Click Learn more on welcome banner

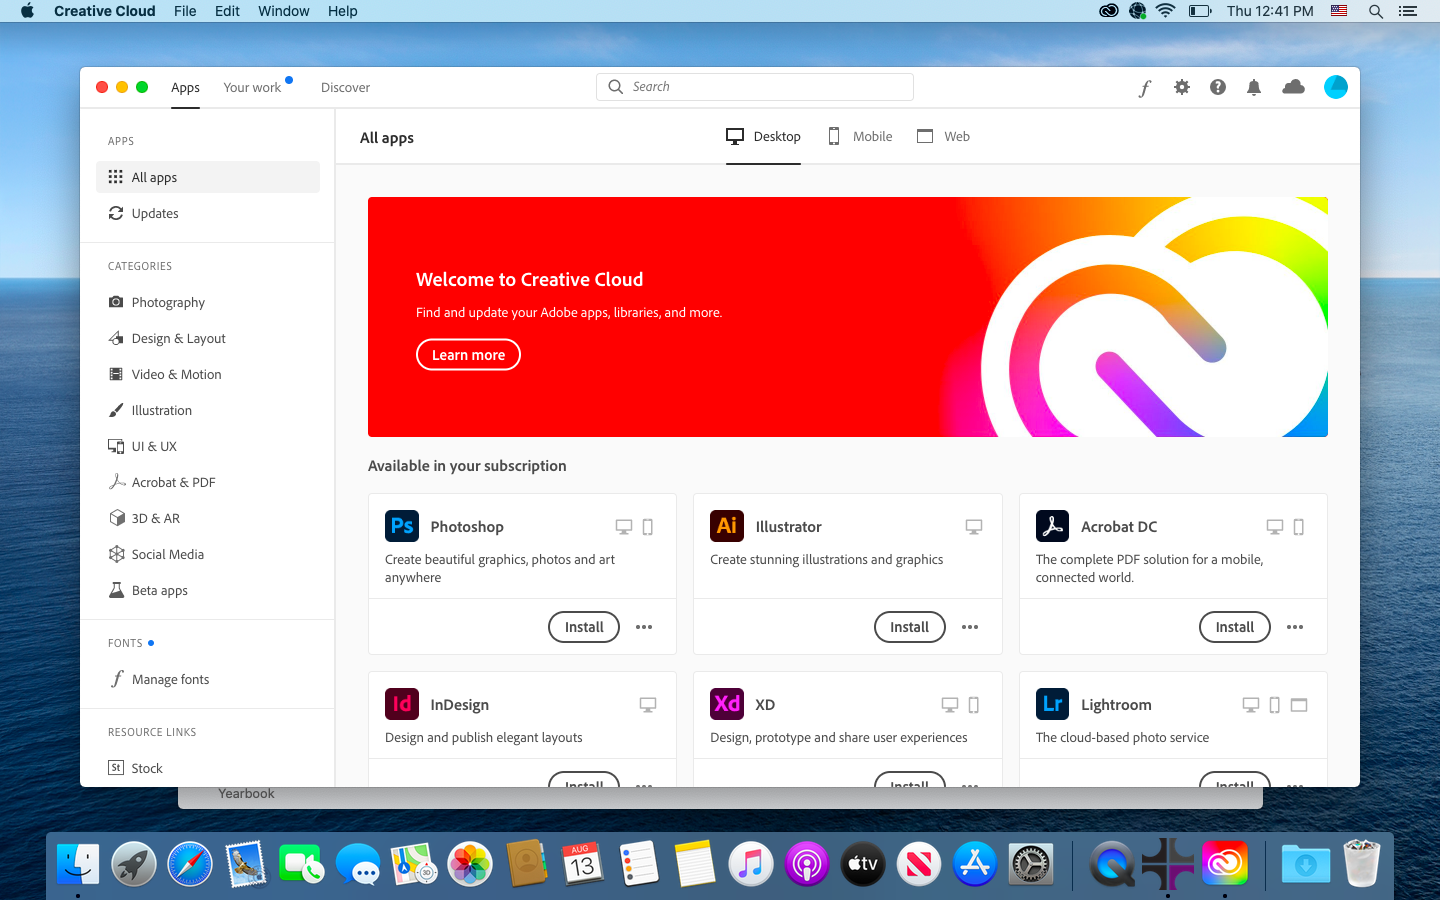click(x=468, y=355)
